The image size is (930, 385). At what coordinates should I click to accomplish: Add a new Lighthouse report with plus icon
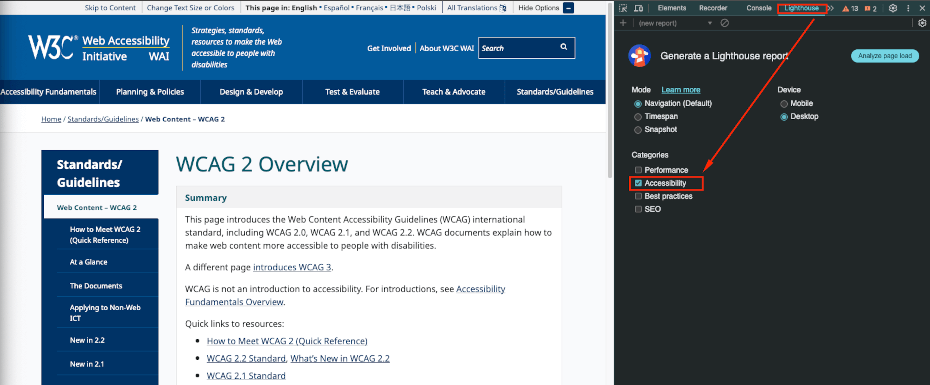[623, 23]
